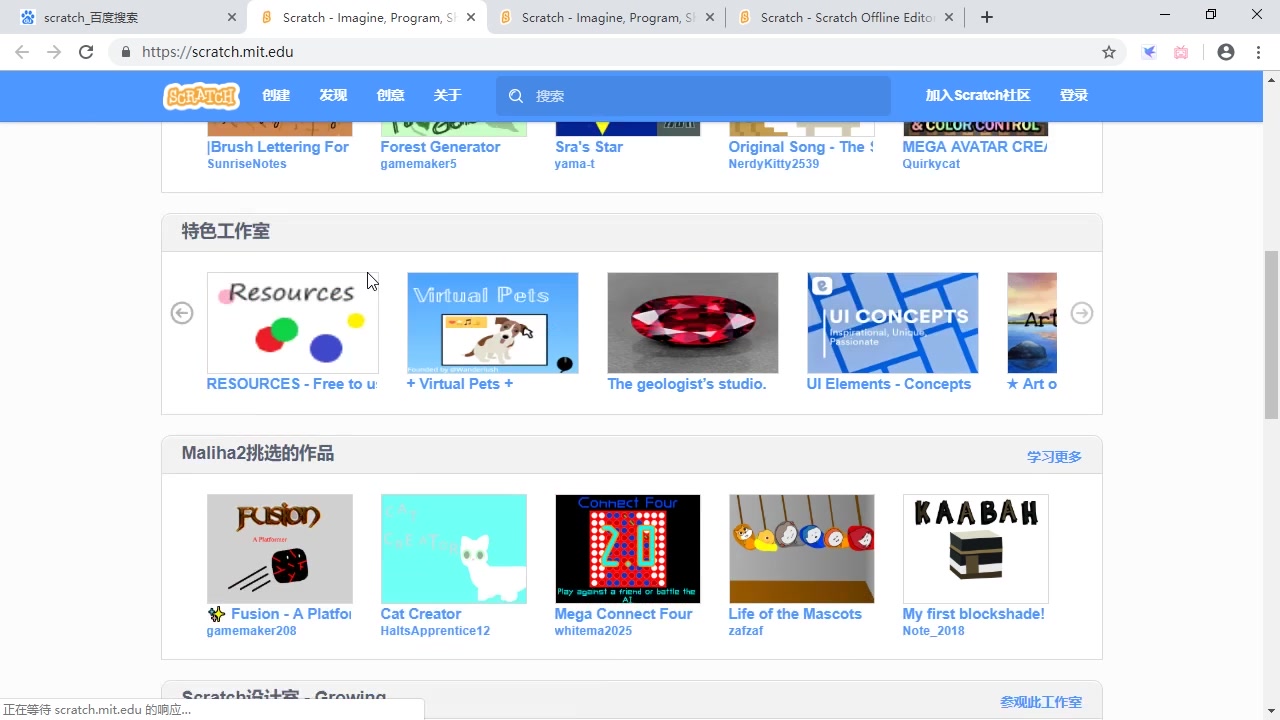
Task: Open Chrome three-dot menu
Action: [1258, 52]
